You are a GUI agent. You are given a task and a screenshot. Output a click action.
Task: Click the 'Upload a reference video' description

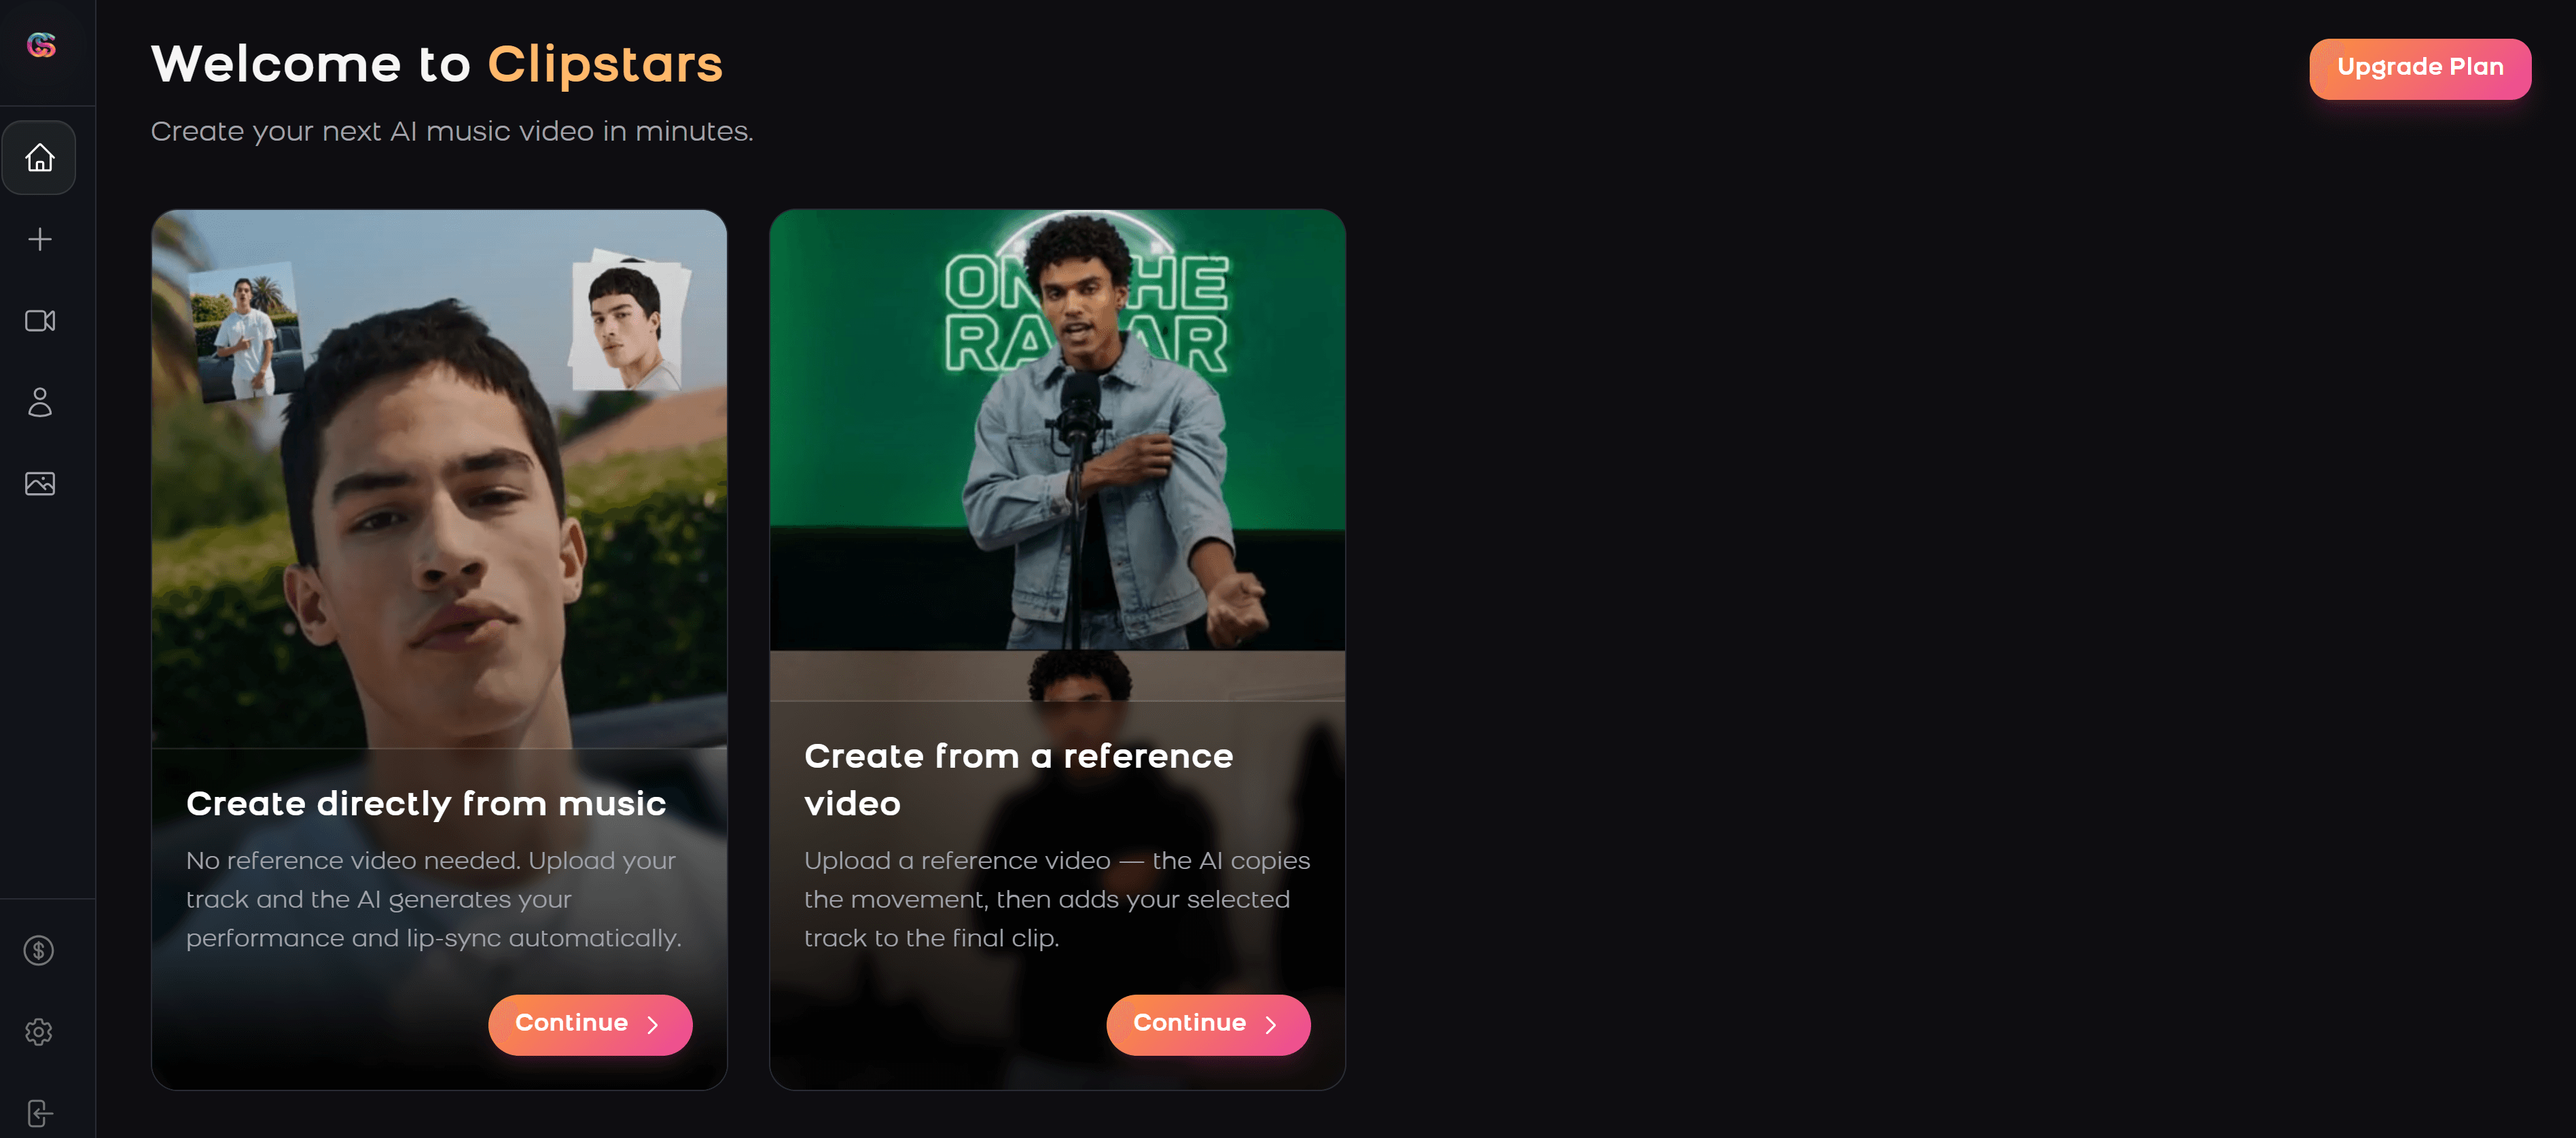click(x=1056, y=899)
